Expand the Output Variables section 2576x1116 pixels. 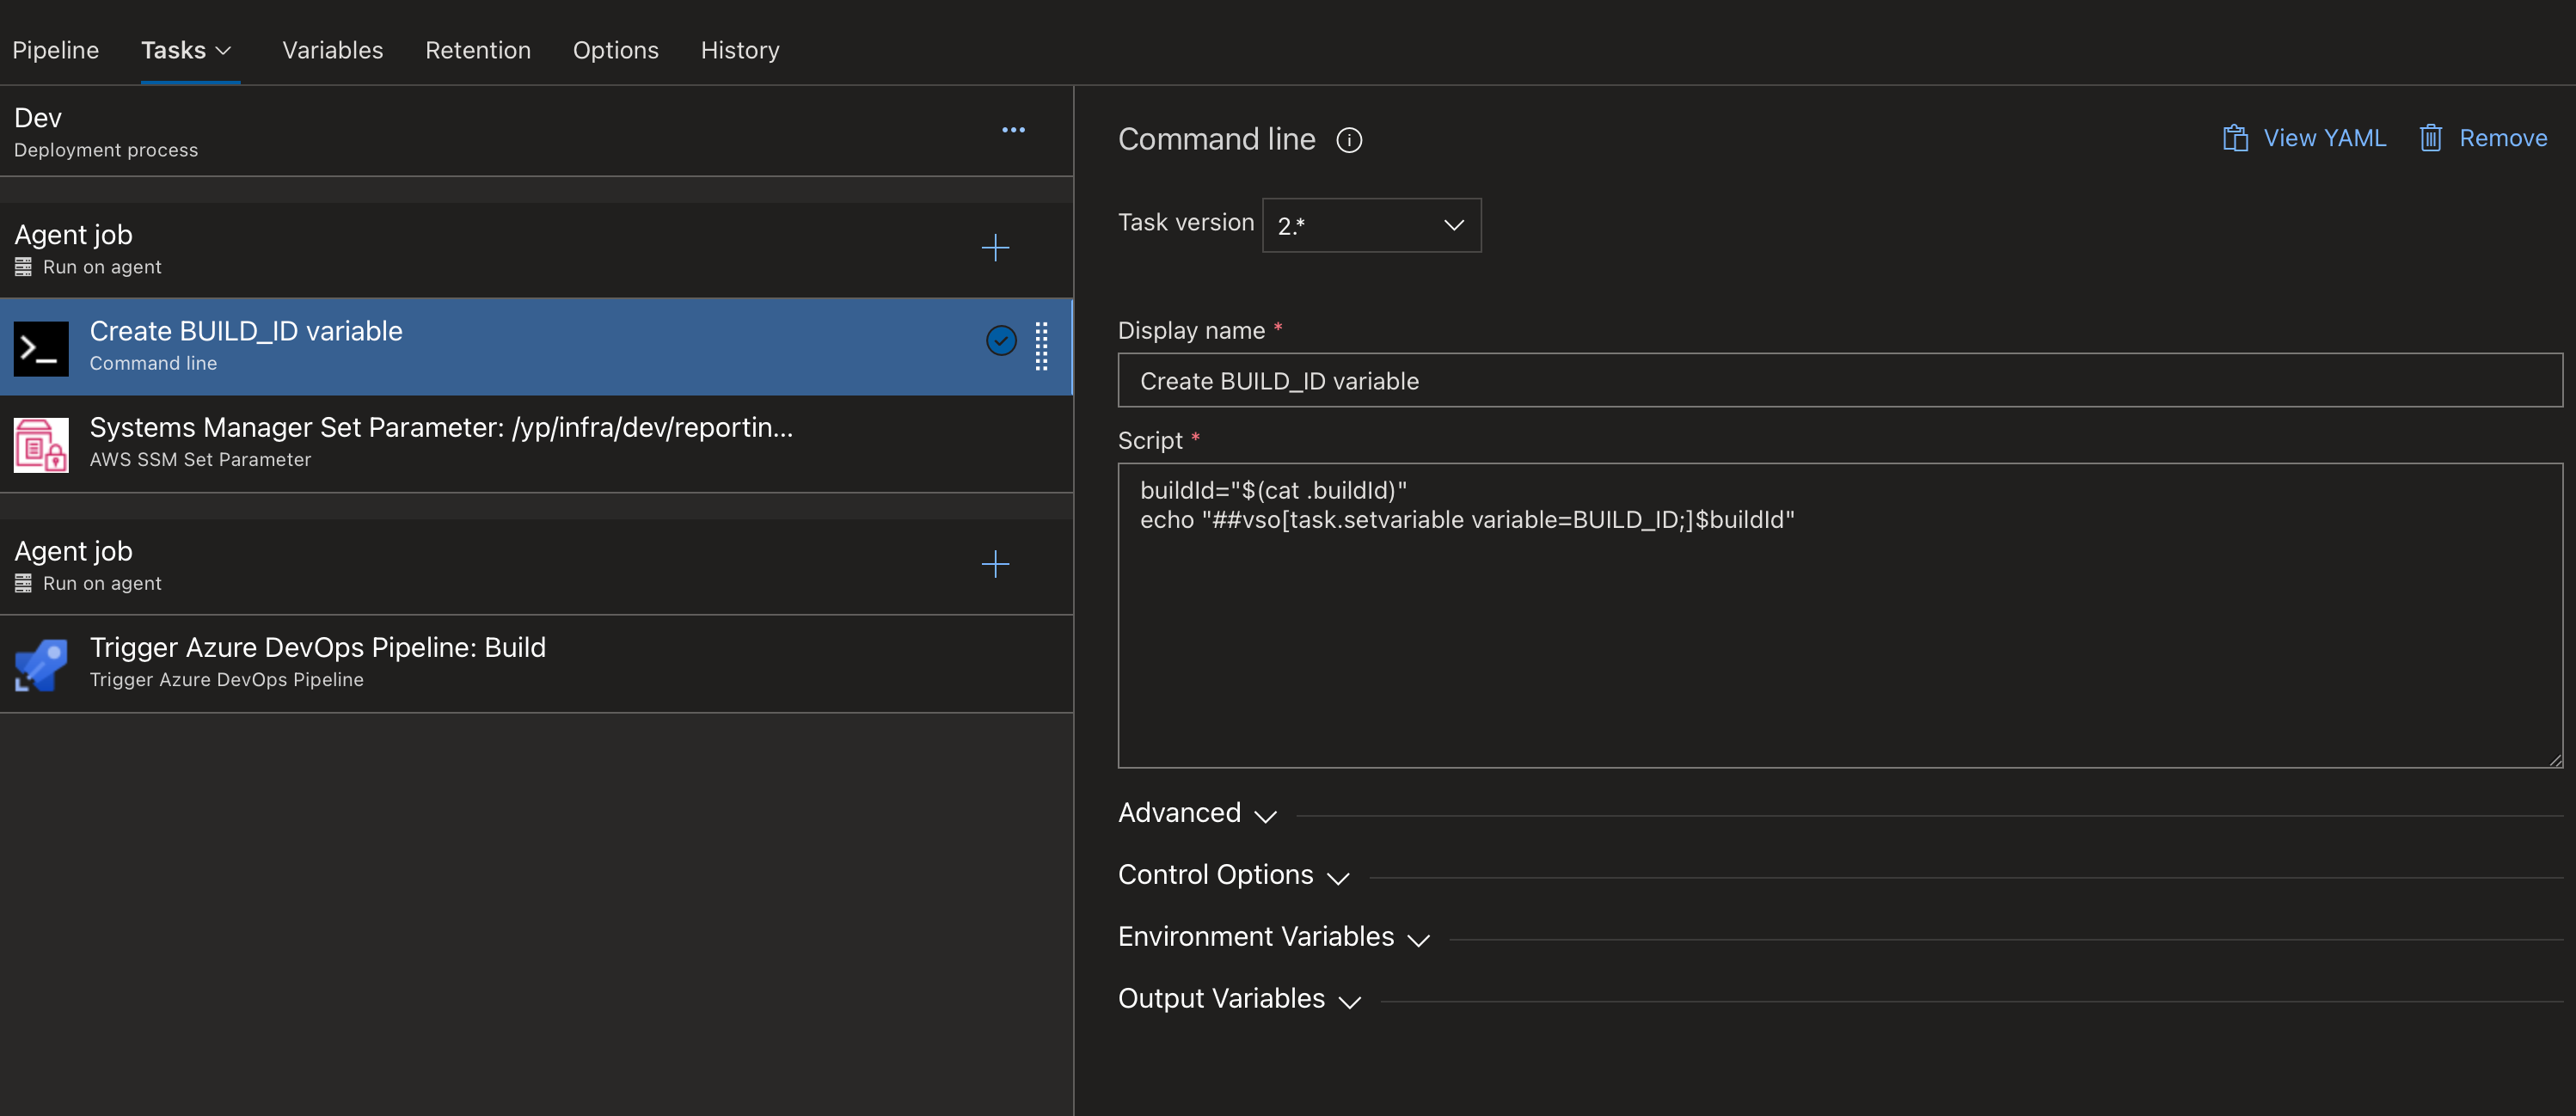[1238, 999]
